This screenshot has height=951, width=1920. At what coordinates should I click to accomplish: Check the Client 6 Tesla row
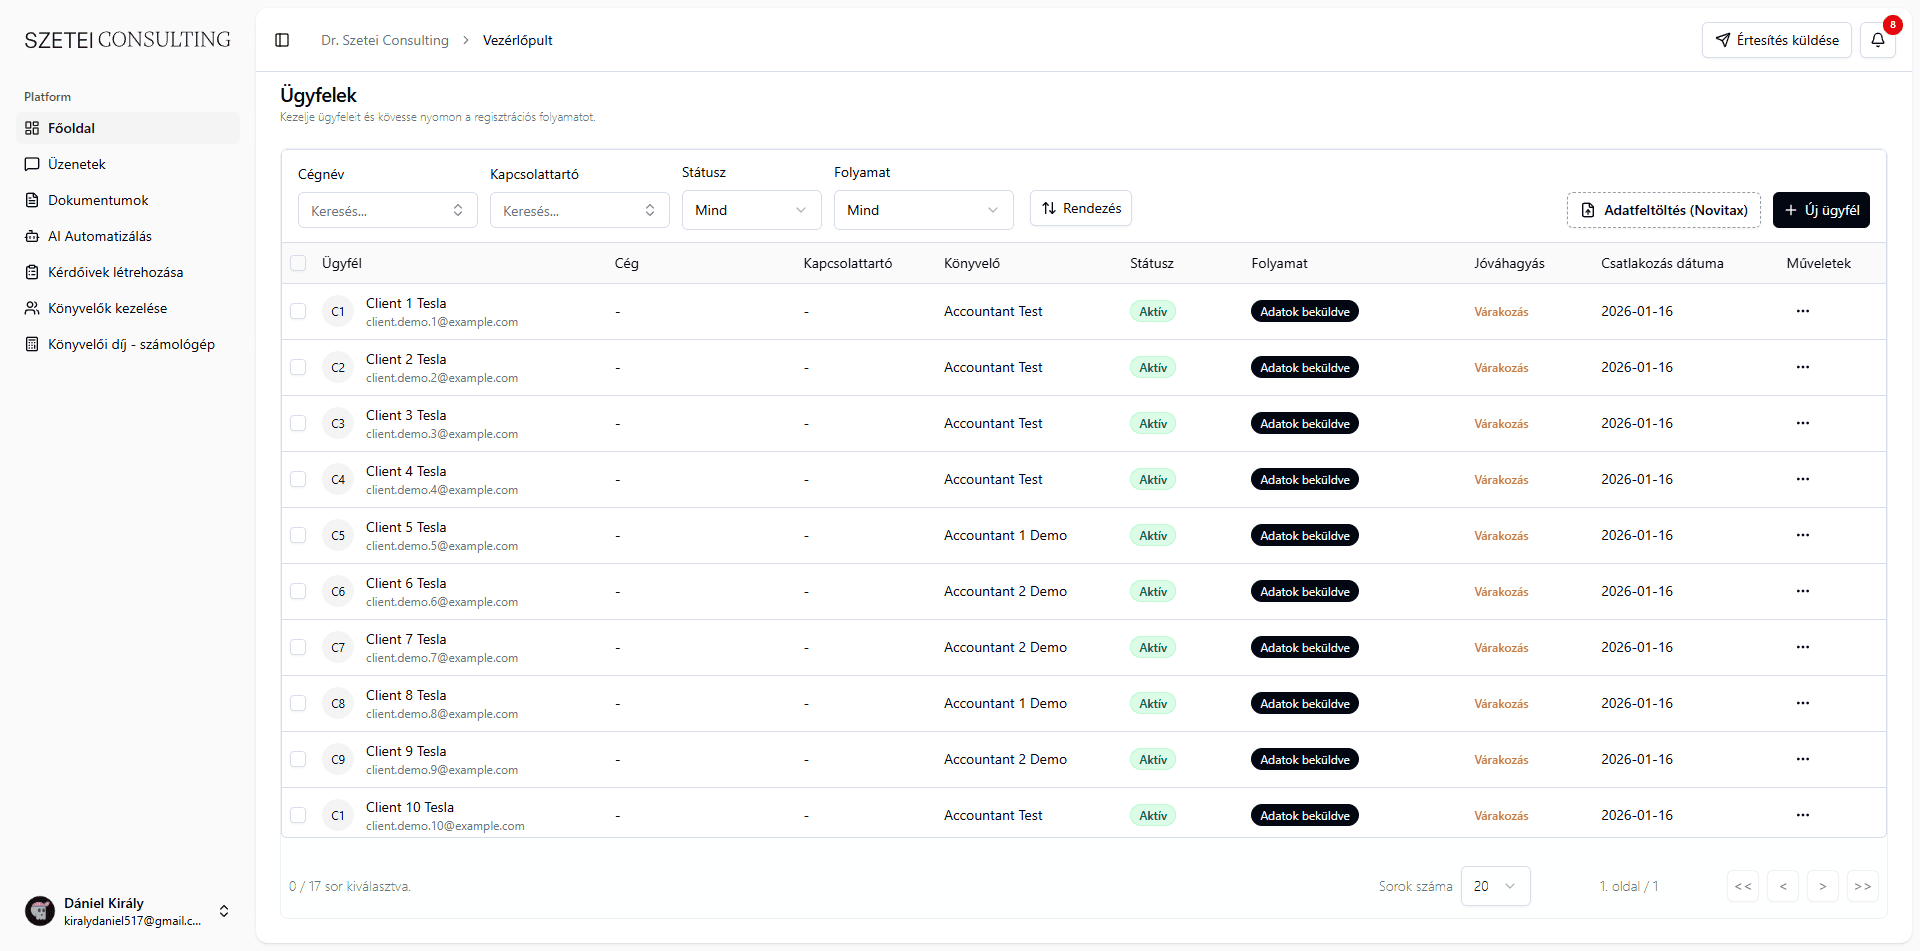(298, 591)
